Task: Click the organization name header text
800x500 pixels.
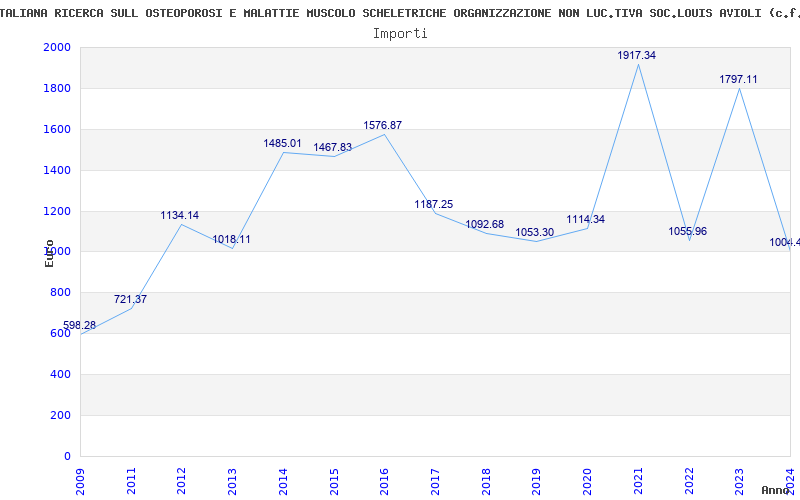Action: click(400, 13)
